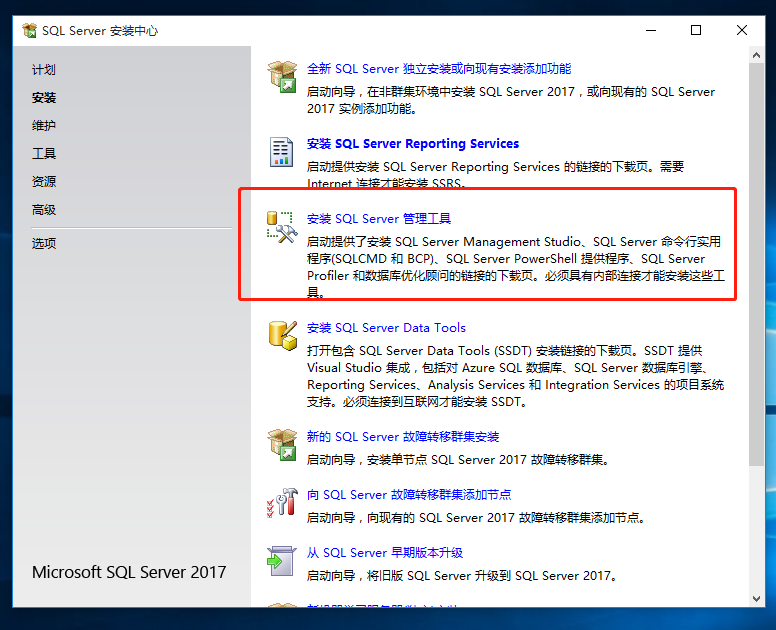The height and width of the screenshot is (630, 776).
Task: Select 选项 in the left navigation
Action: click(x=44, y=243)
